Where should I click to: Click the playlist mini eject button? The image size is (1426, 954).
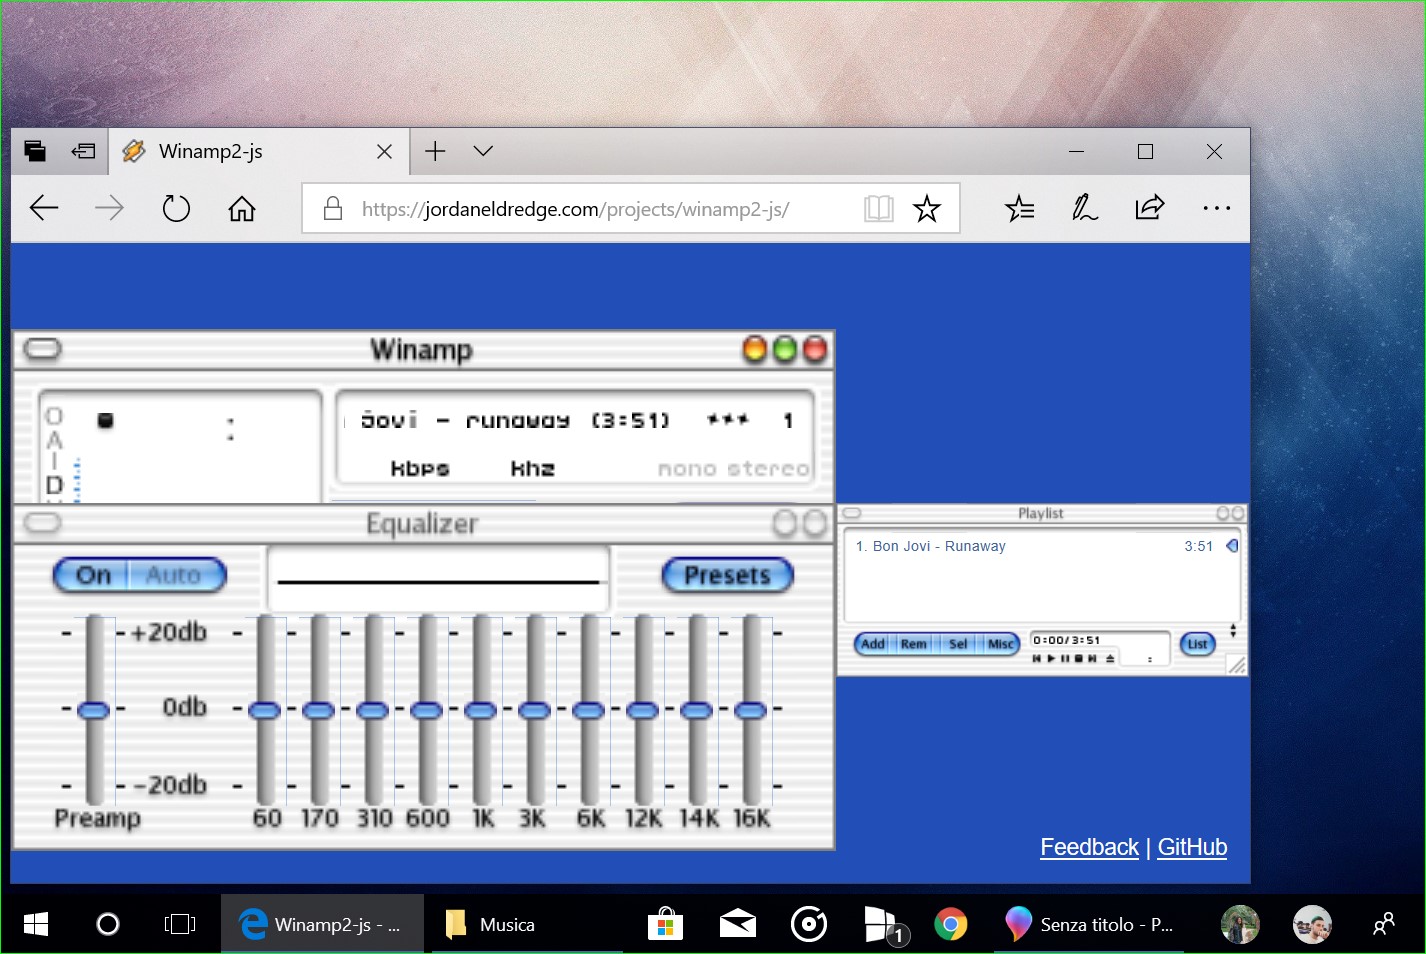click(x=1110, y=658)
